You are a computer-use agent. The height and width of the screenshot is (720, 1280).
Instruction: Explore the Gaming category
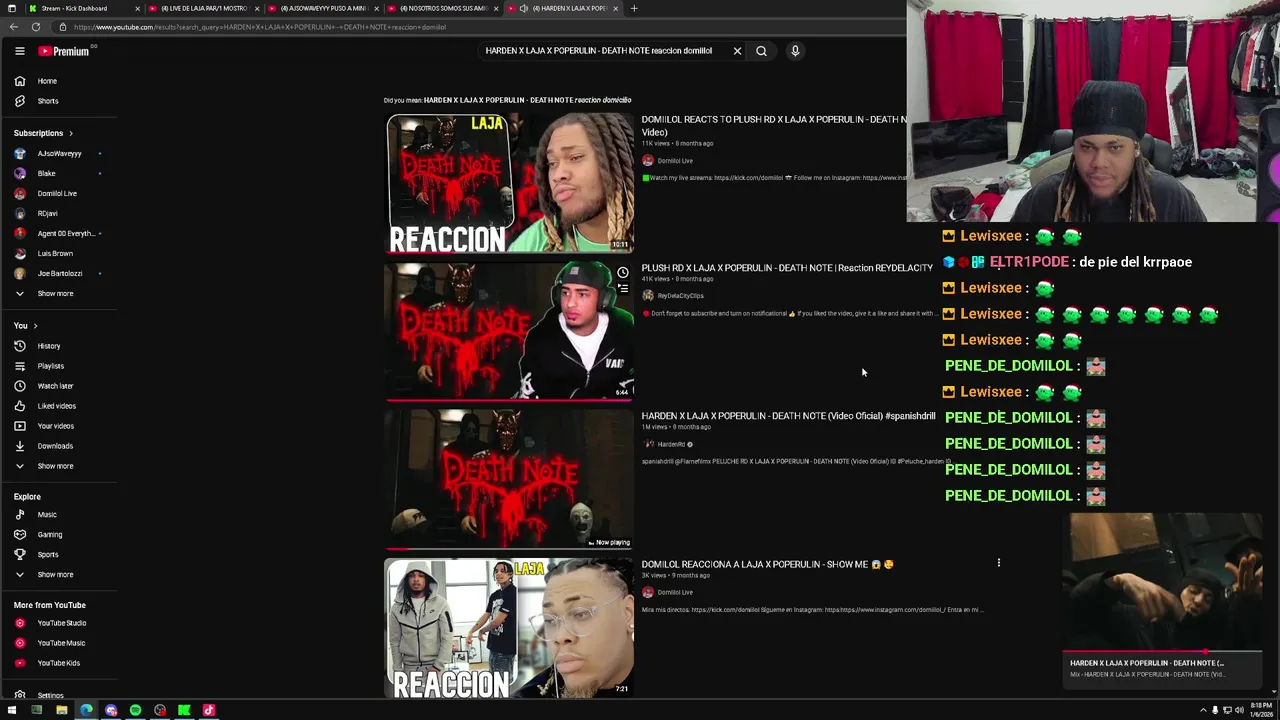[49, 535]
